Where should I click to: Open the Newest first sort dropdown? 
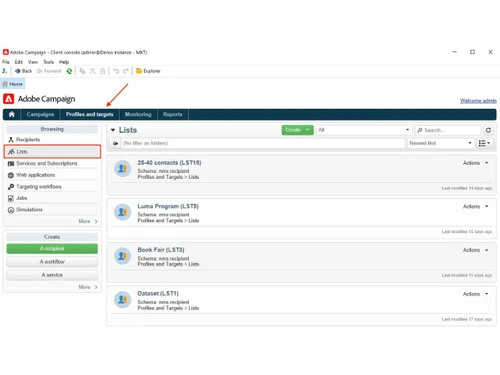pyautogui.click(x=441, y=143)
